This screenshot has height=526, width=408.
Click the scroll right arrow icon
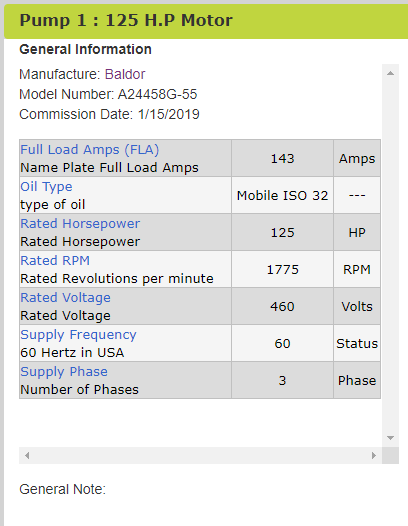point(373,455)
